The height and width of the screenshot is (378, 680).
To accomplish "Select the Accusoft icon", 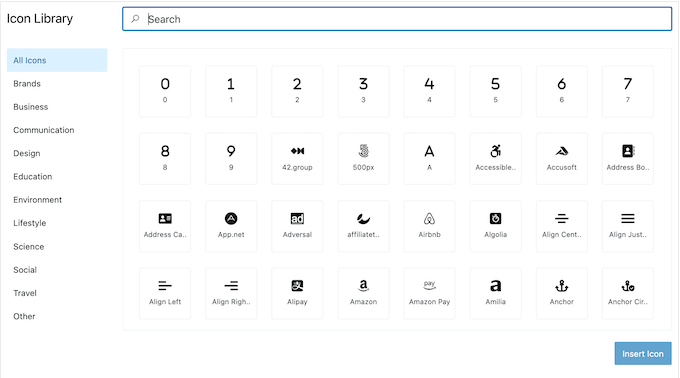I will (562, 159).
